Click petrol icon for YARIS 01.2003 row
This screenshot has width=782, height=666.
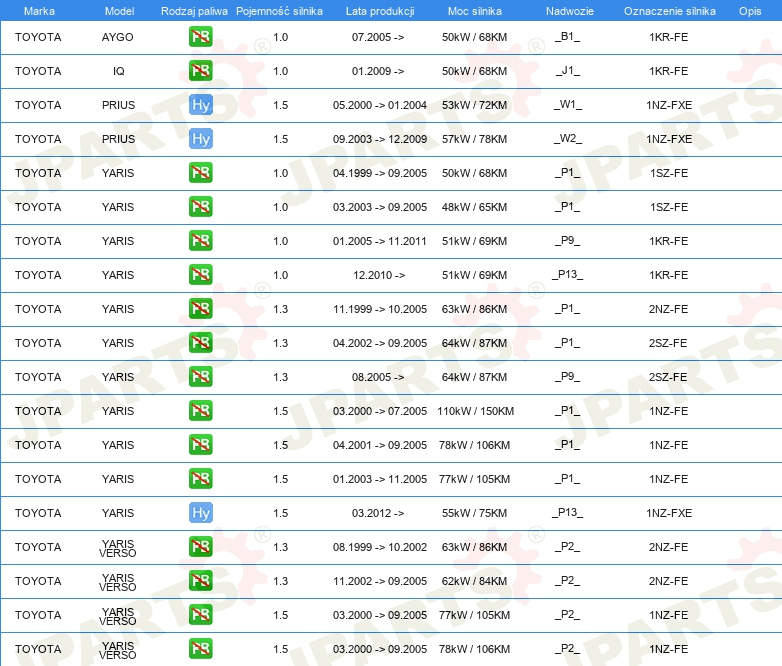pos(200,478)
